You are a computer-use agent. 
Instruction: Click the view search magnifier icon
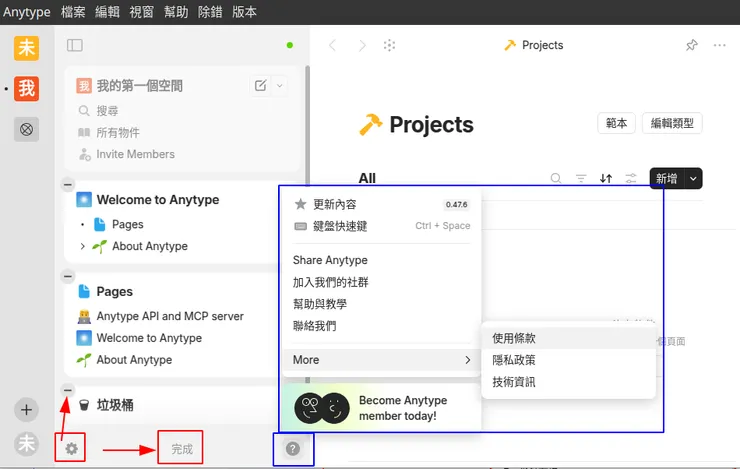pyautogui.click(x=556, y=178)
